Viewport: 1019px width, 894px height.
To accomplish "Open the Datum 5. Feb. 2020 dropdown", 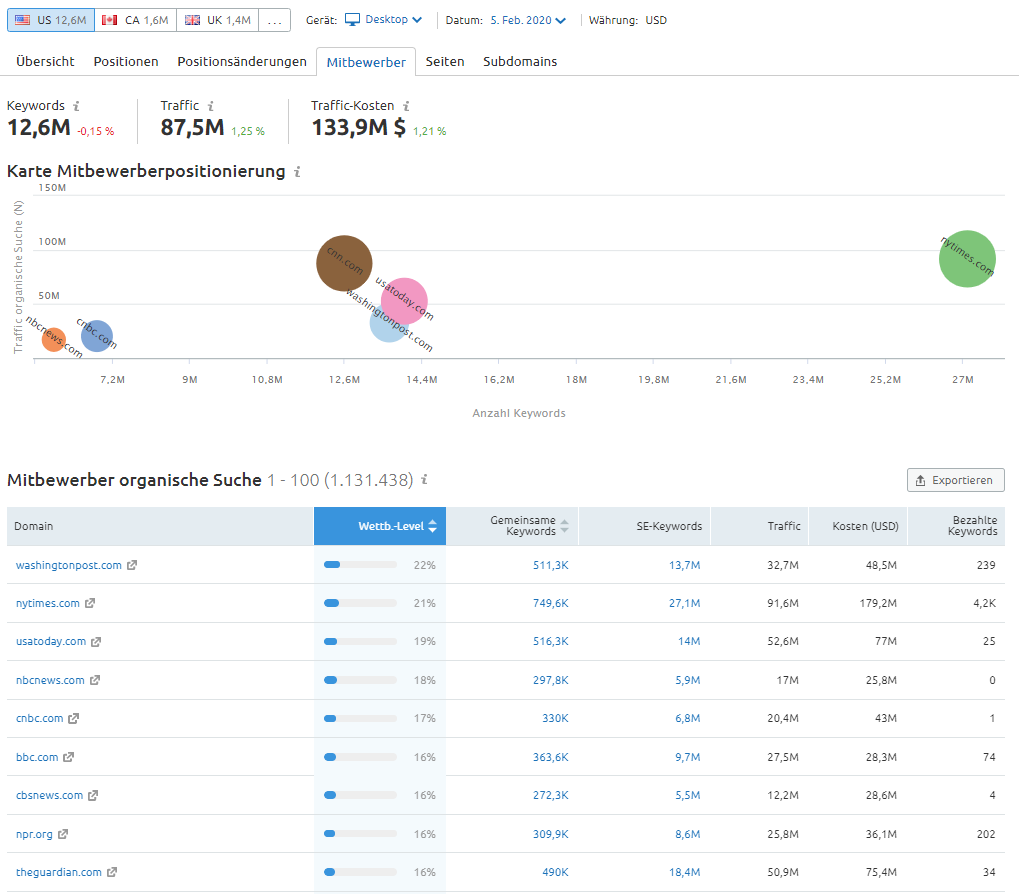I will pos(528,20).
